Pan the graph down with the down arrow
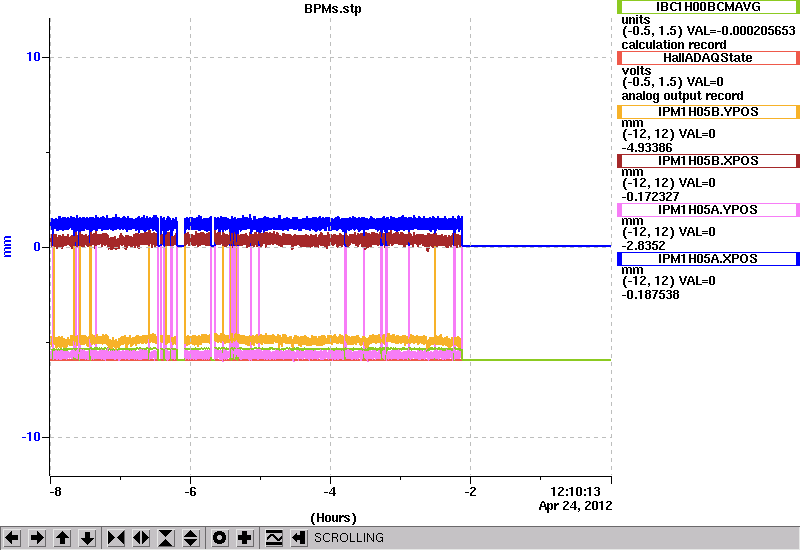Screen dimensions: 800x550 tap(87, 538)
